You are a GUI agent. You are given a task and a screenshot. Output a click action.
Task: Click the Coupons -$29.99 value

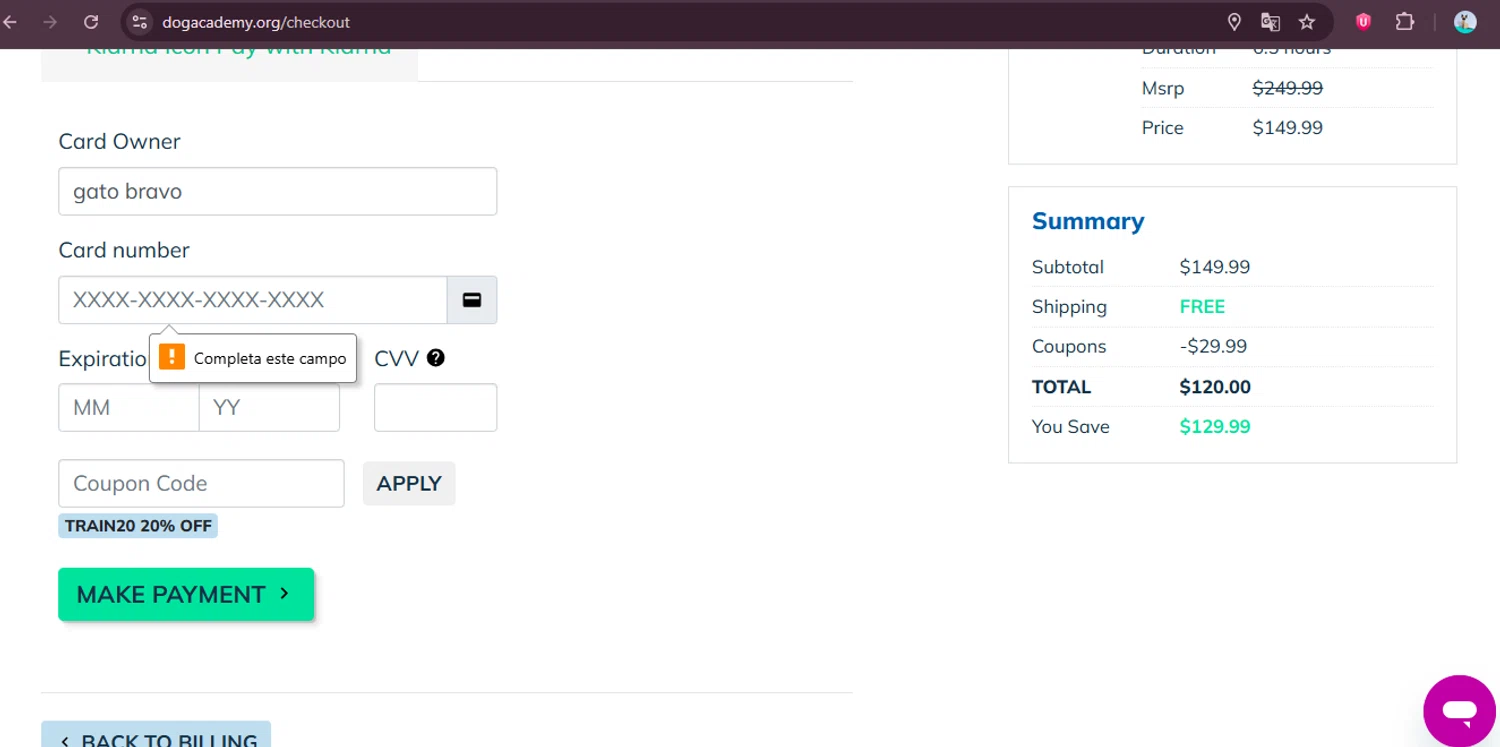coord(1213,347)
